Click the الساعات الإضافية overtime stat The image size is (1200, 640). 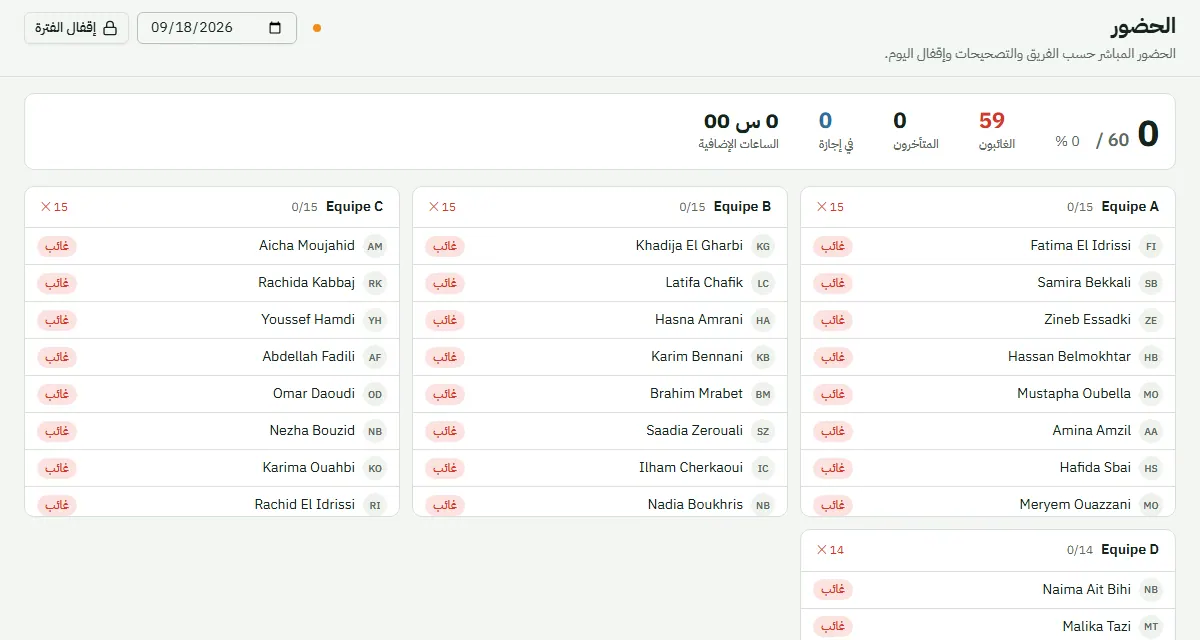739,131
